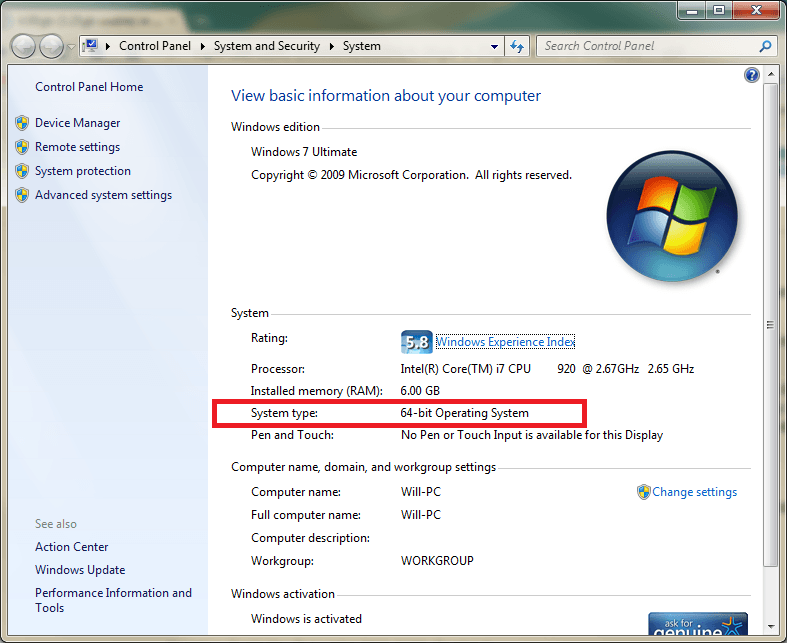The height and width of the screenshot is (643, 787).
Task: Open Remote settings link
Action: point(77,147)
